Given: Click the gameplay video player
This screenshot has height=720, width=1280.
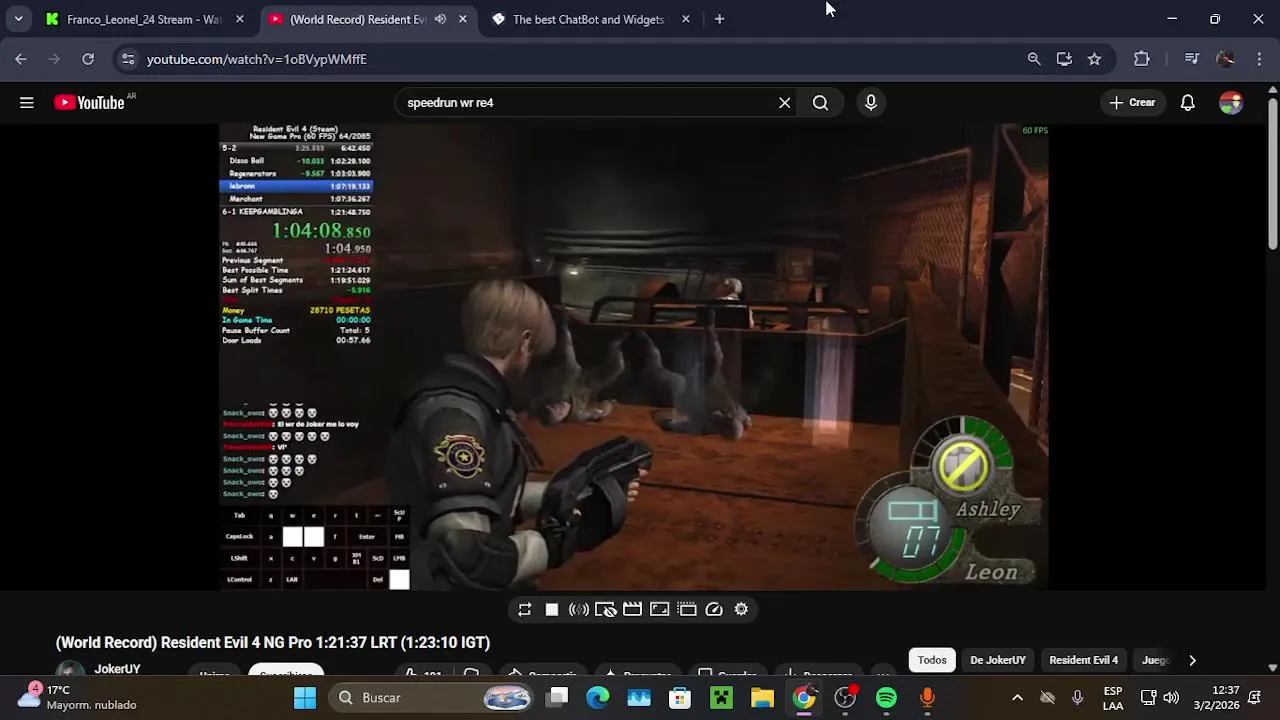Looking at the screenshot, I should [634, 356].
